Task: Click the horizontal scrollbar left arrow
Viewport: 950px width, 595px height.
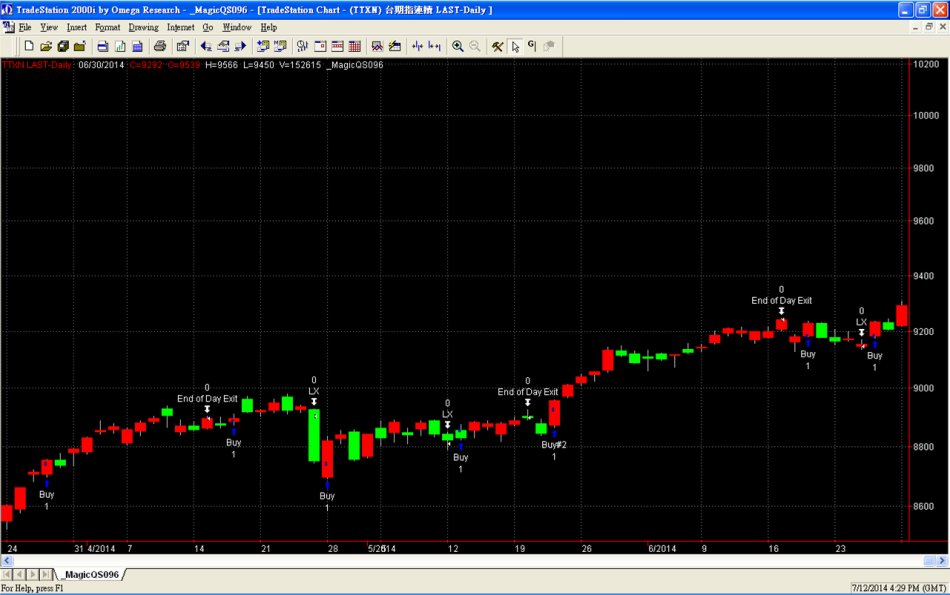Action: 6,563
